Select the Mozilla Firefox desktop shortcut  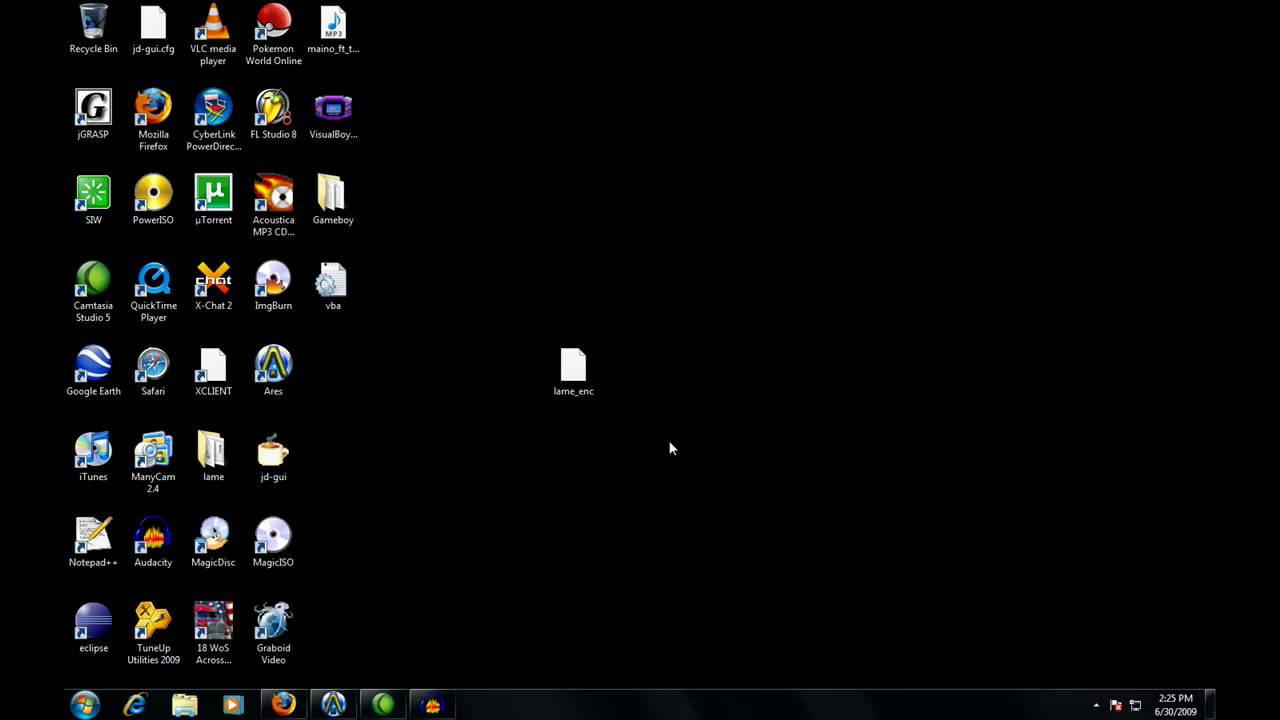pyautogui.click(x=153, y=121)
